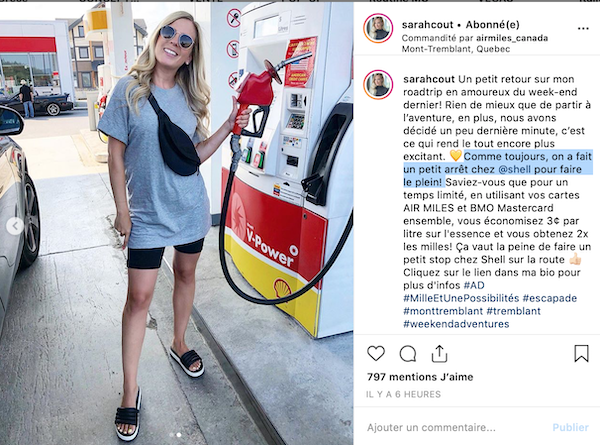
Task: Open Mont-Tremblant, Quebec location page
Action: [456, 49]
